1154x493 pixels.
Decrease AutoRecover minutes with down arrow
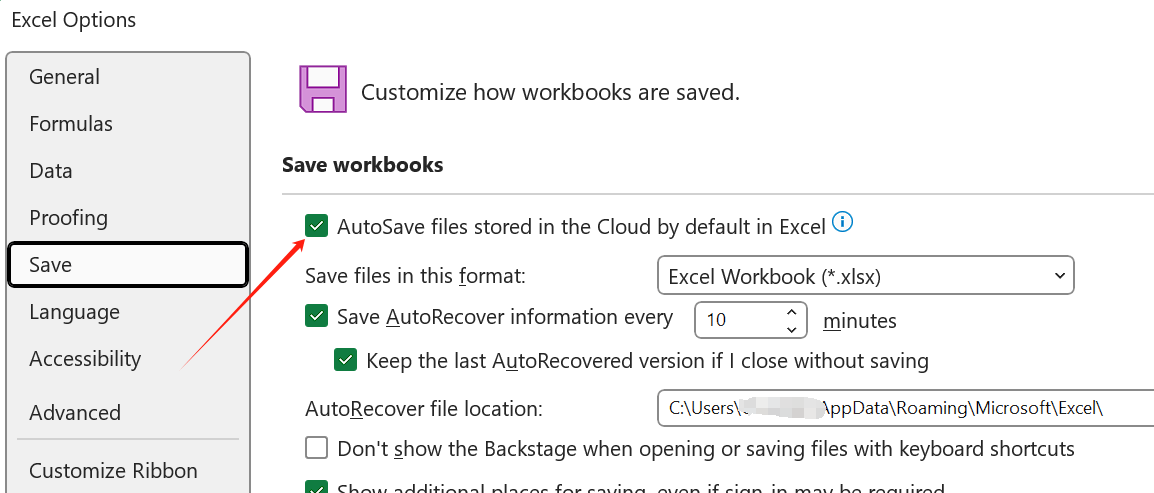point(791,330)
